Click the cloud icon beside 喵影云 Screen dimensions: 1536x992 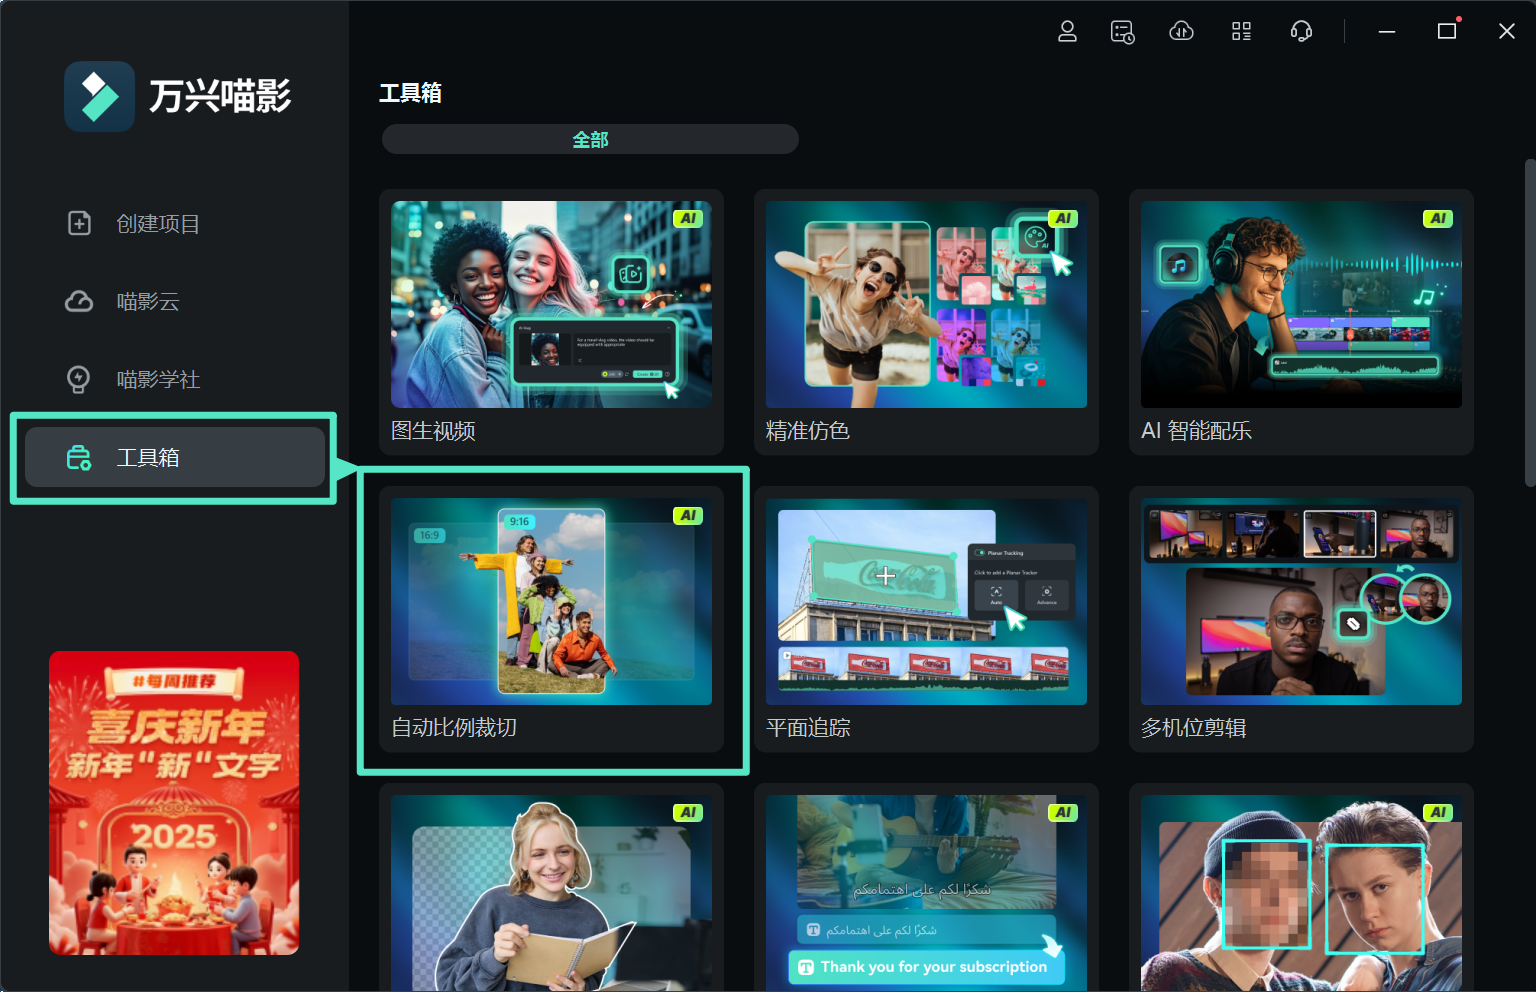(78, 301)
